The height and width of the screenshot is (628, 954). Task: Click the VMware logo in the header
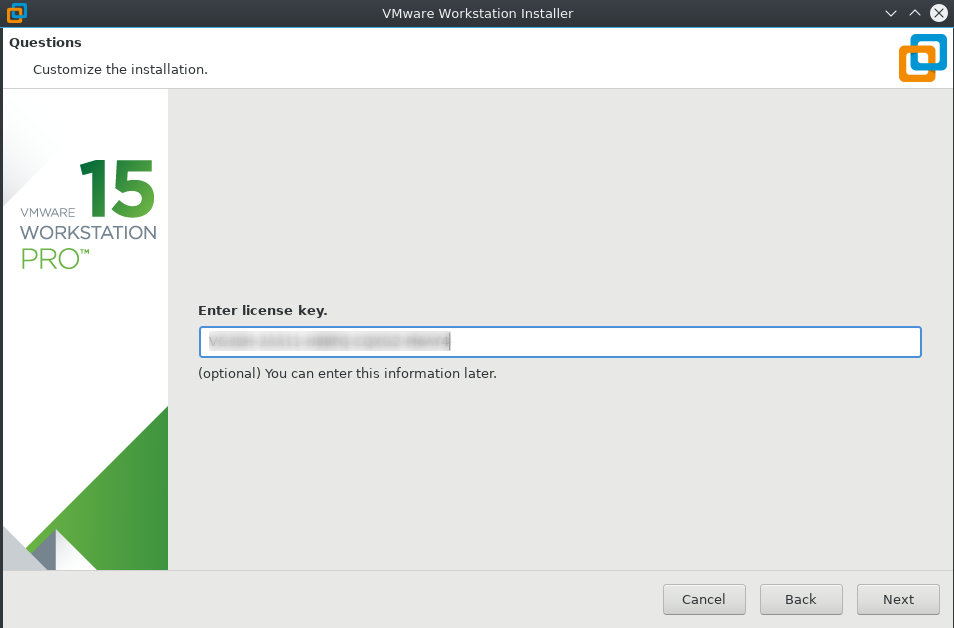[x=921, y=57]
